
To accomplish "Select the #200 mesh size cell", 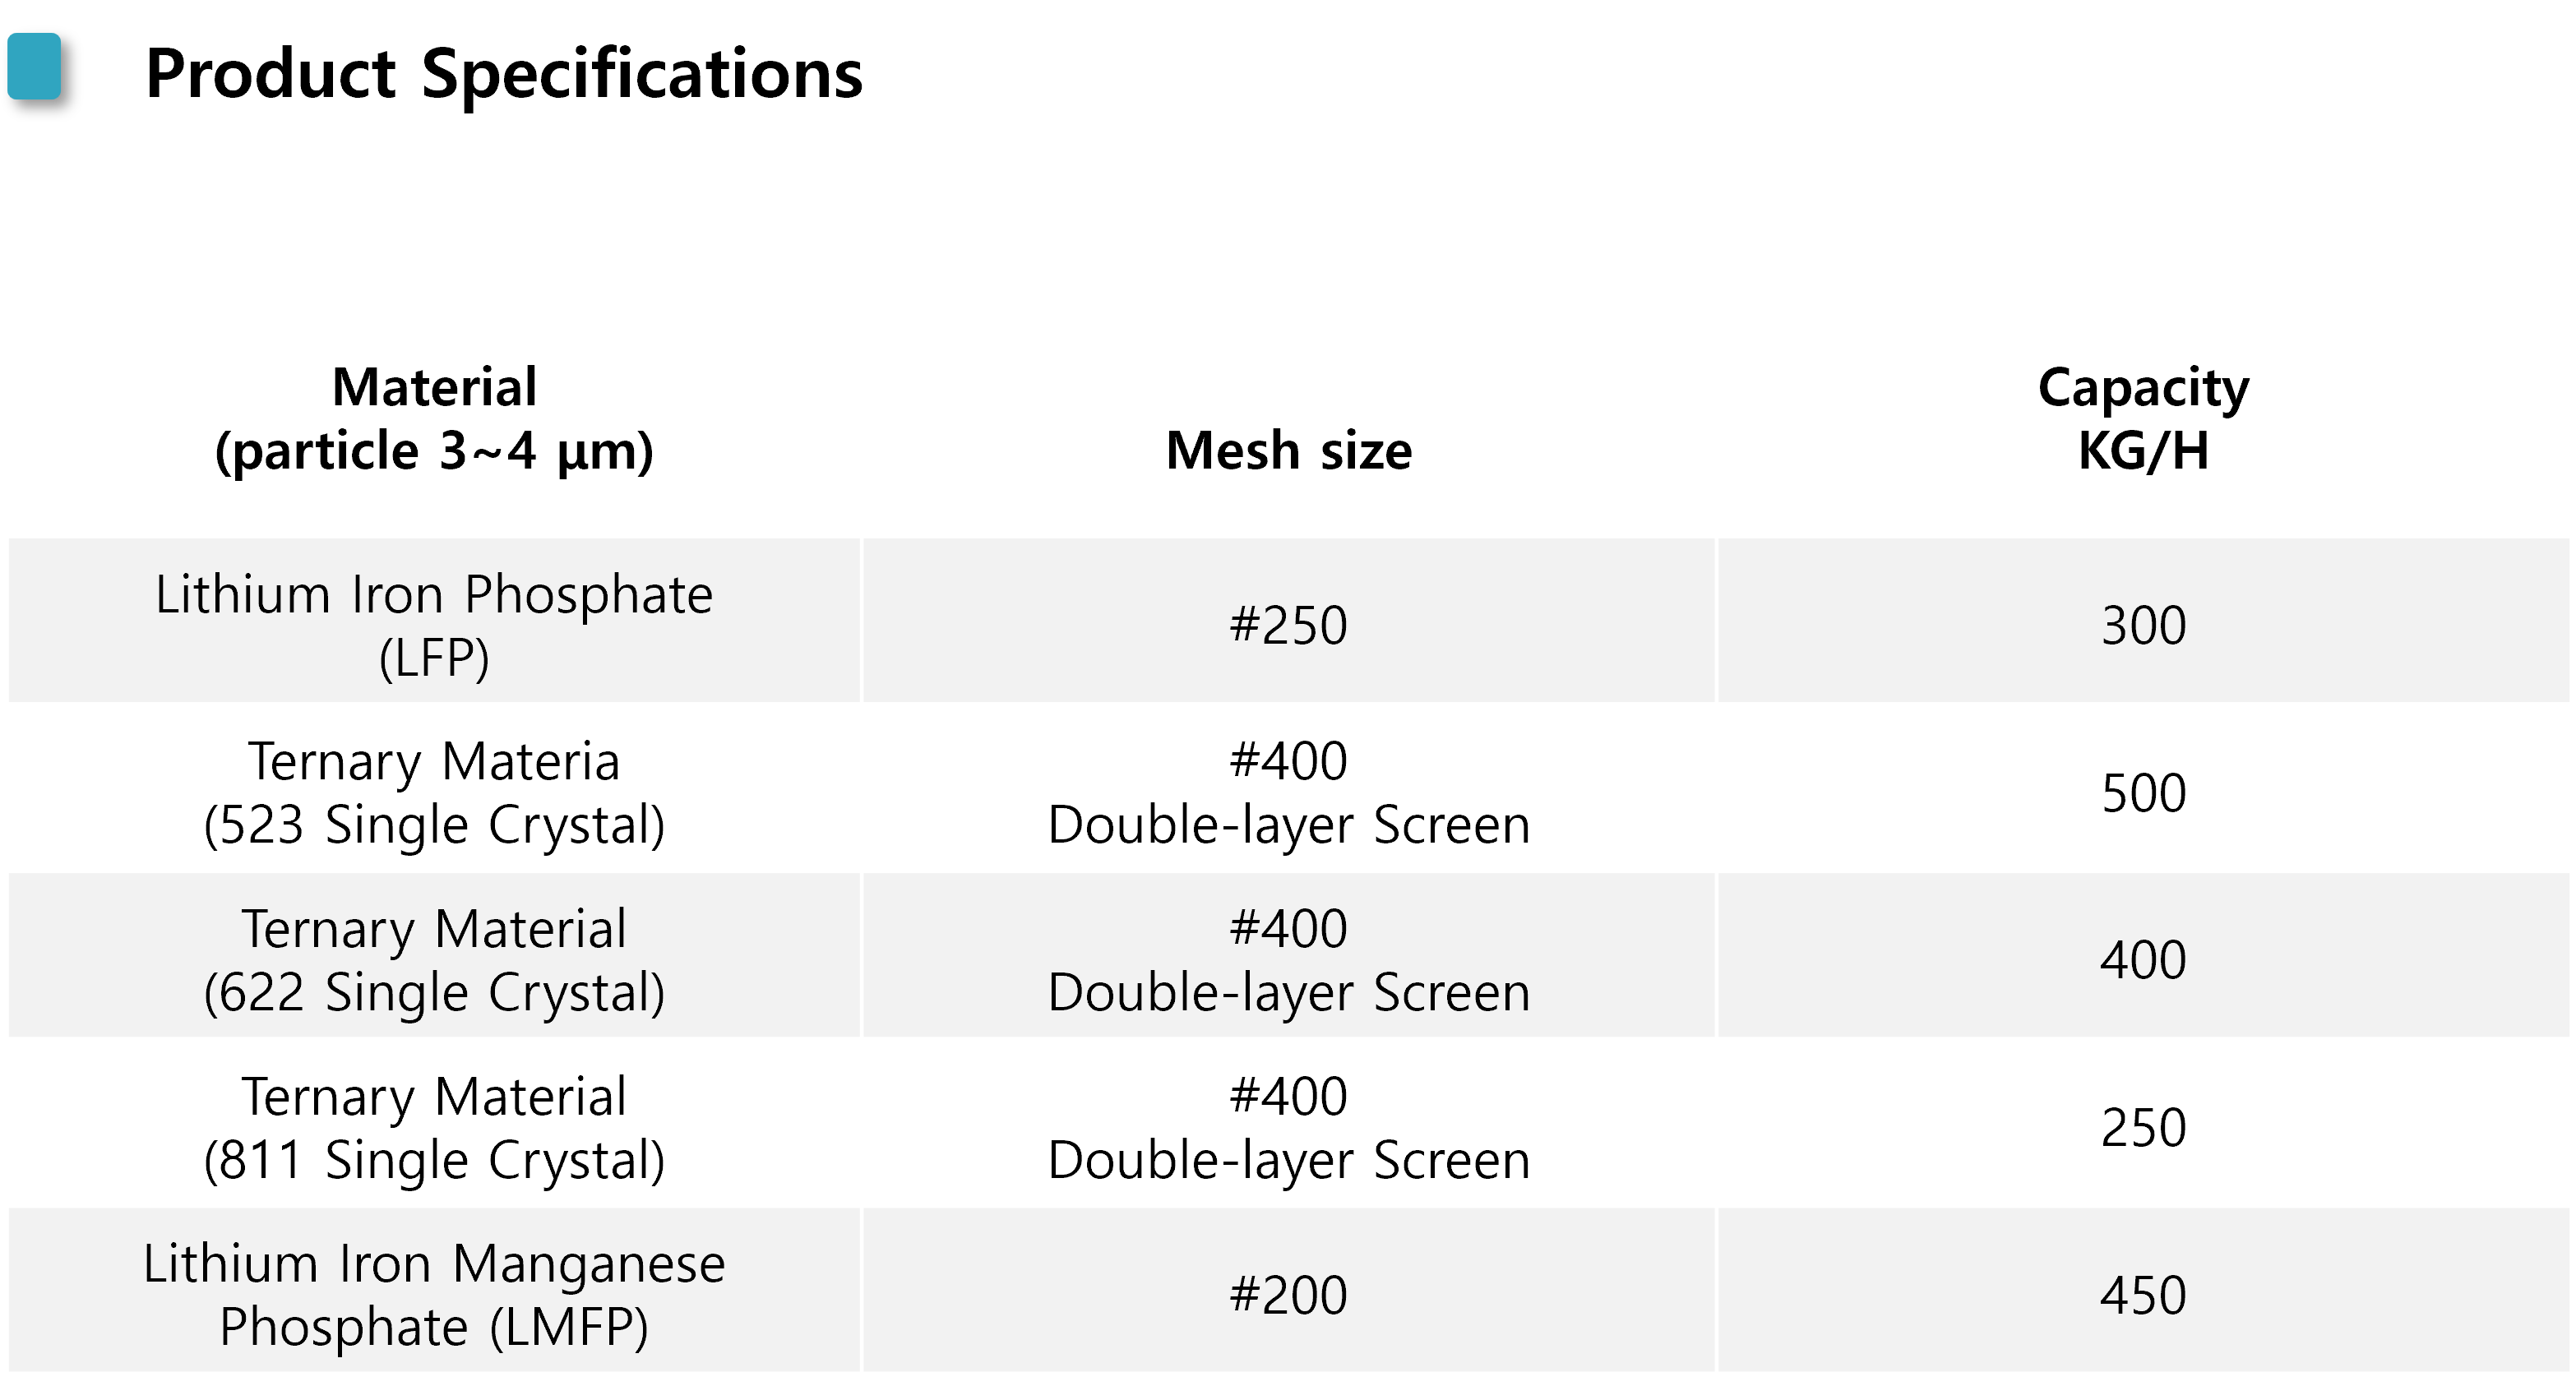I will (x=1288, y=1294).
